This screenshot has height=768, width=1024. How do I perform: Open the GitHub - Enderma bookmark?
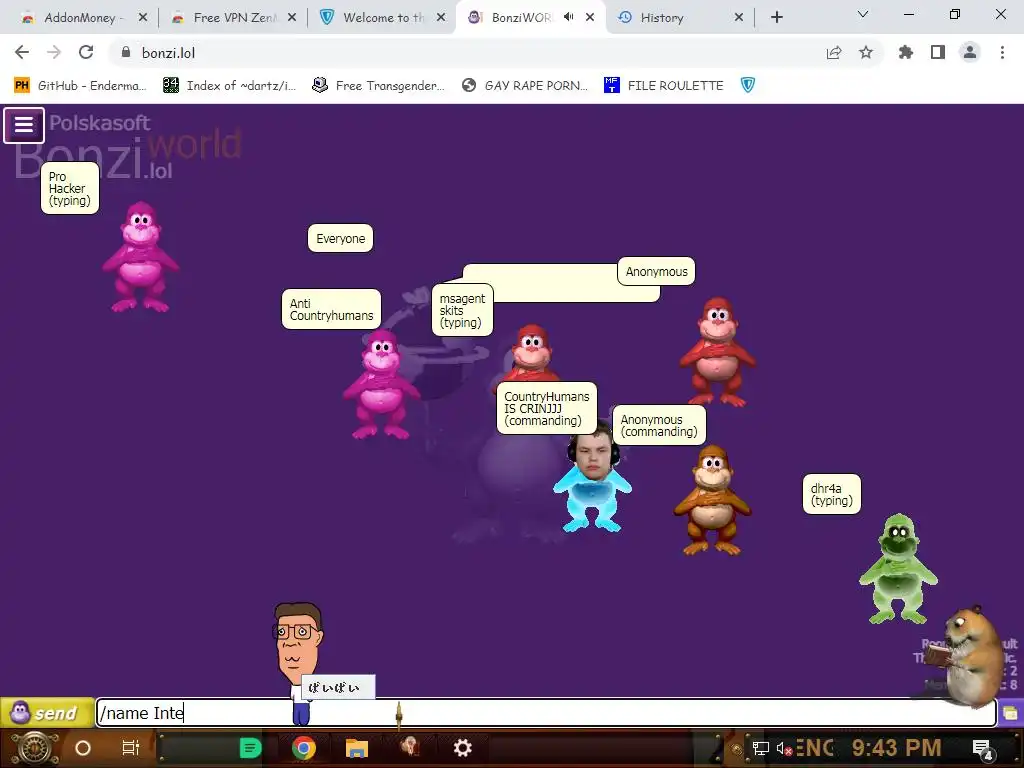[79, 85]
